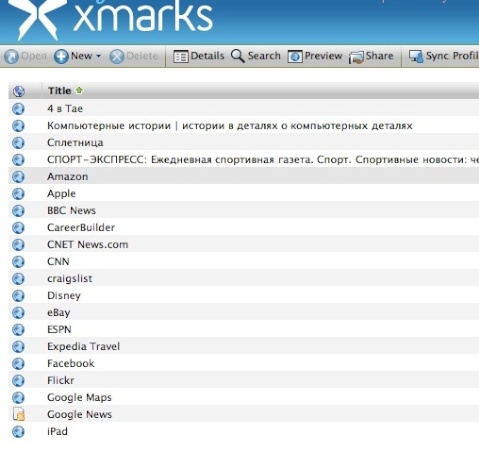Click the RSS feed icon beside Google News
The width and height of the screenshot is (479, 469).
pyautogui.click(x=19, y=414)
